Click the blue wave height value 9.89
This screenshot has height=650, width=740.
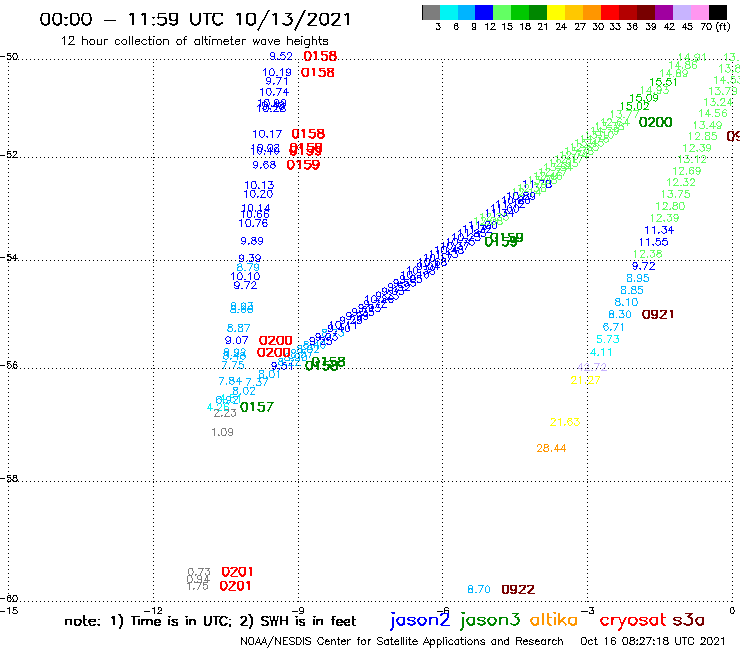click(x=252, y=241)
